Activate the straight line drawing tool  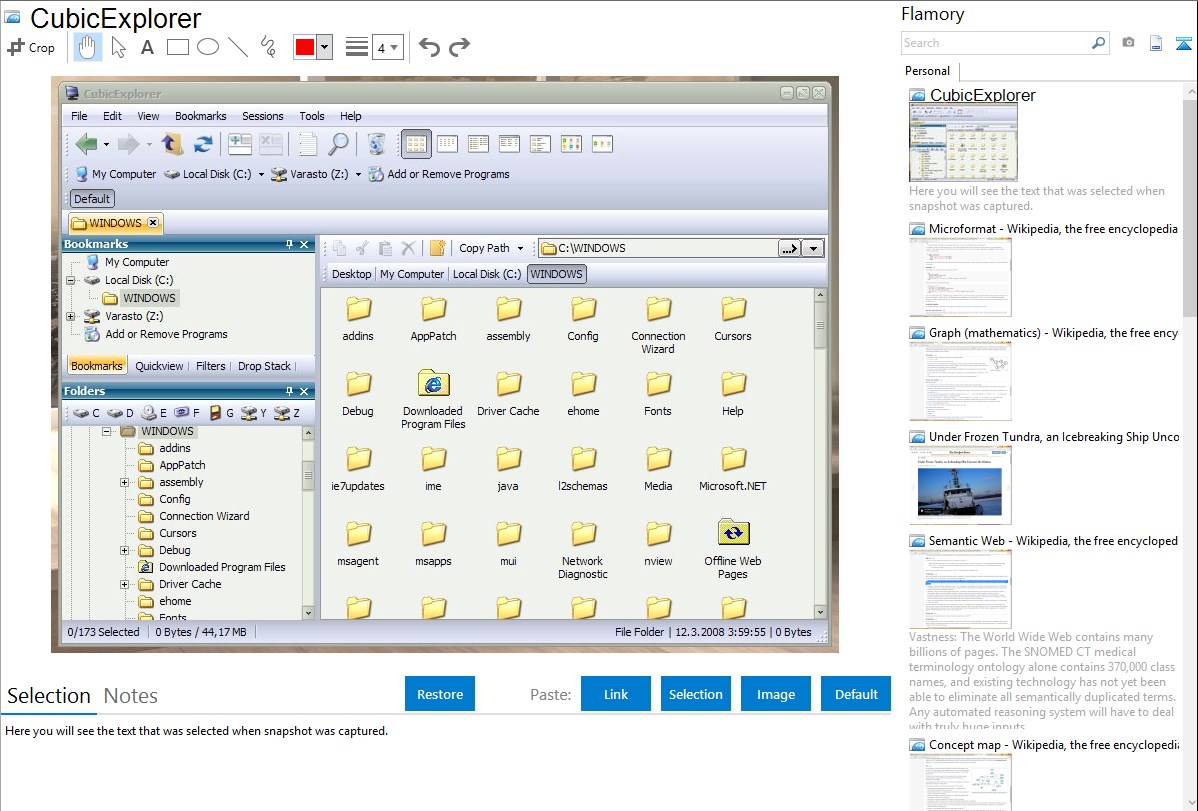point(238,47)
